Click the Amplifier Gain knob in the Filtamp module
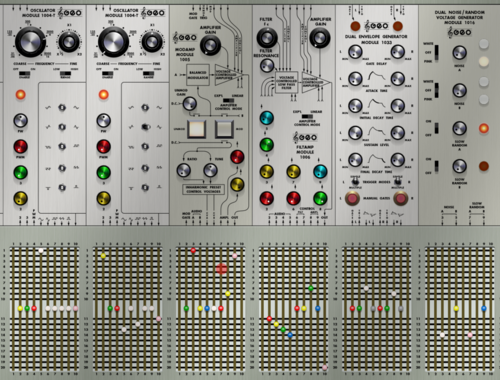The height and width of the screenshot is (380, 500). [320, 38]
